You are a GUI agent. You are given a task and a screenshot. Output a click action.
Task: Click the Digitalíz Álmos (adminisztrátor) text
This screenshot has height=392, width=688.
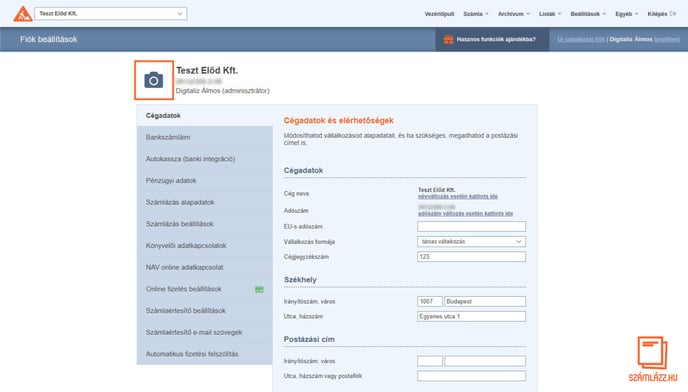pos(222,91)
